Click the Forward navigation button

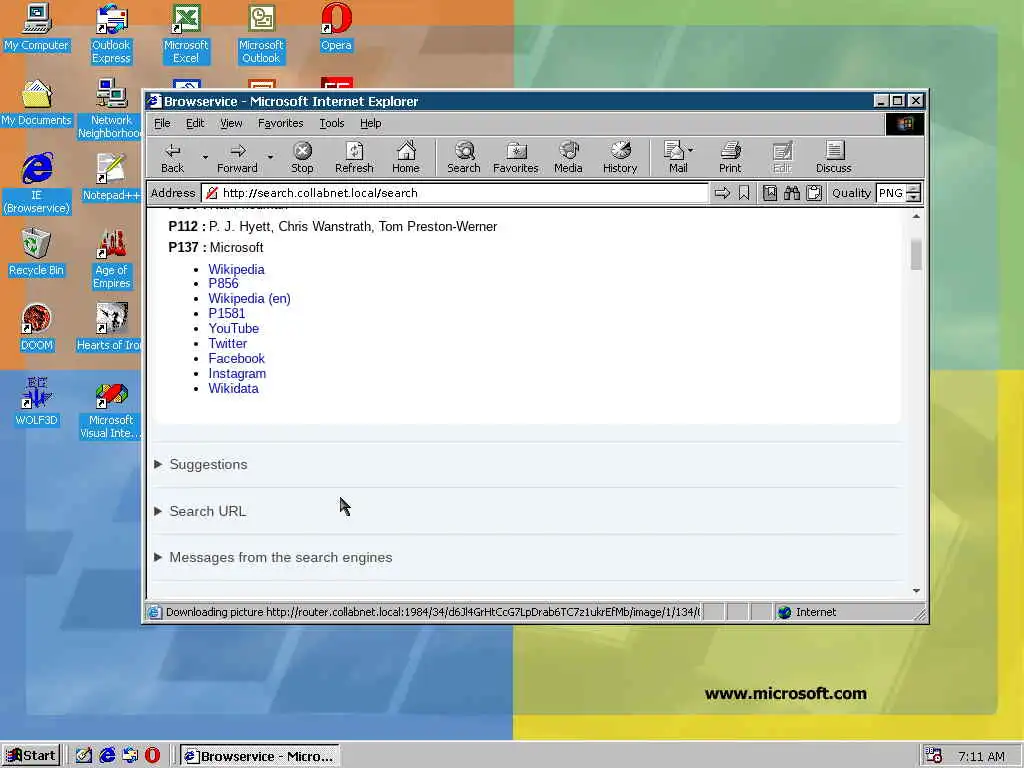pos(237,158)
